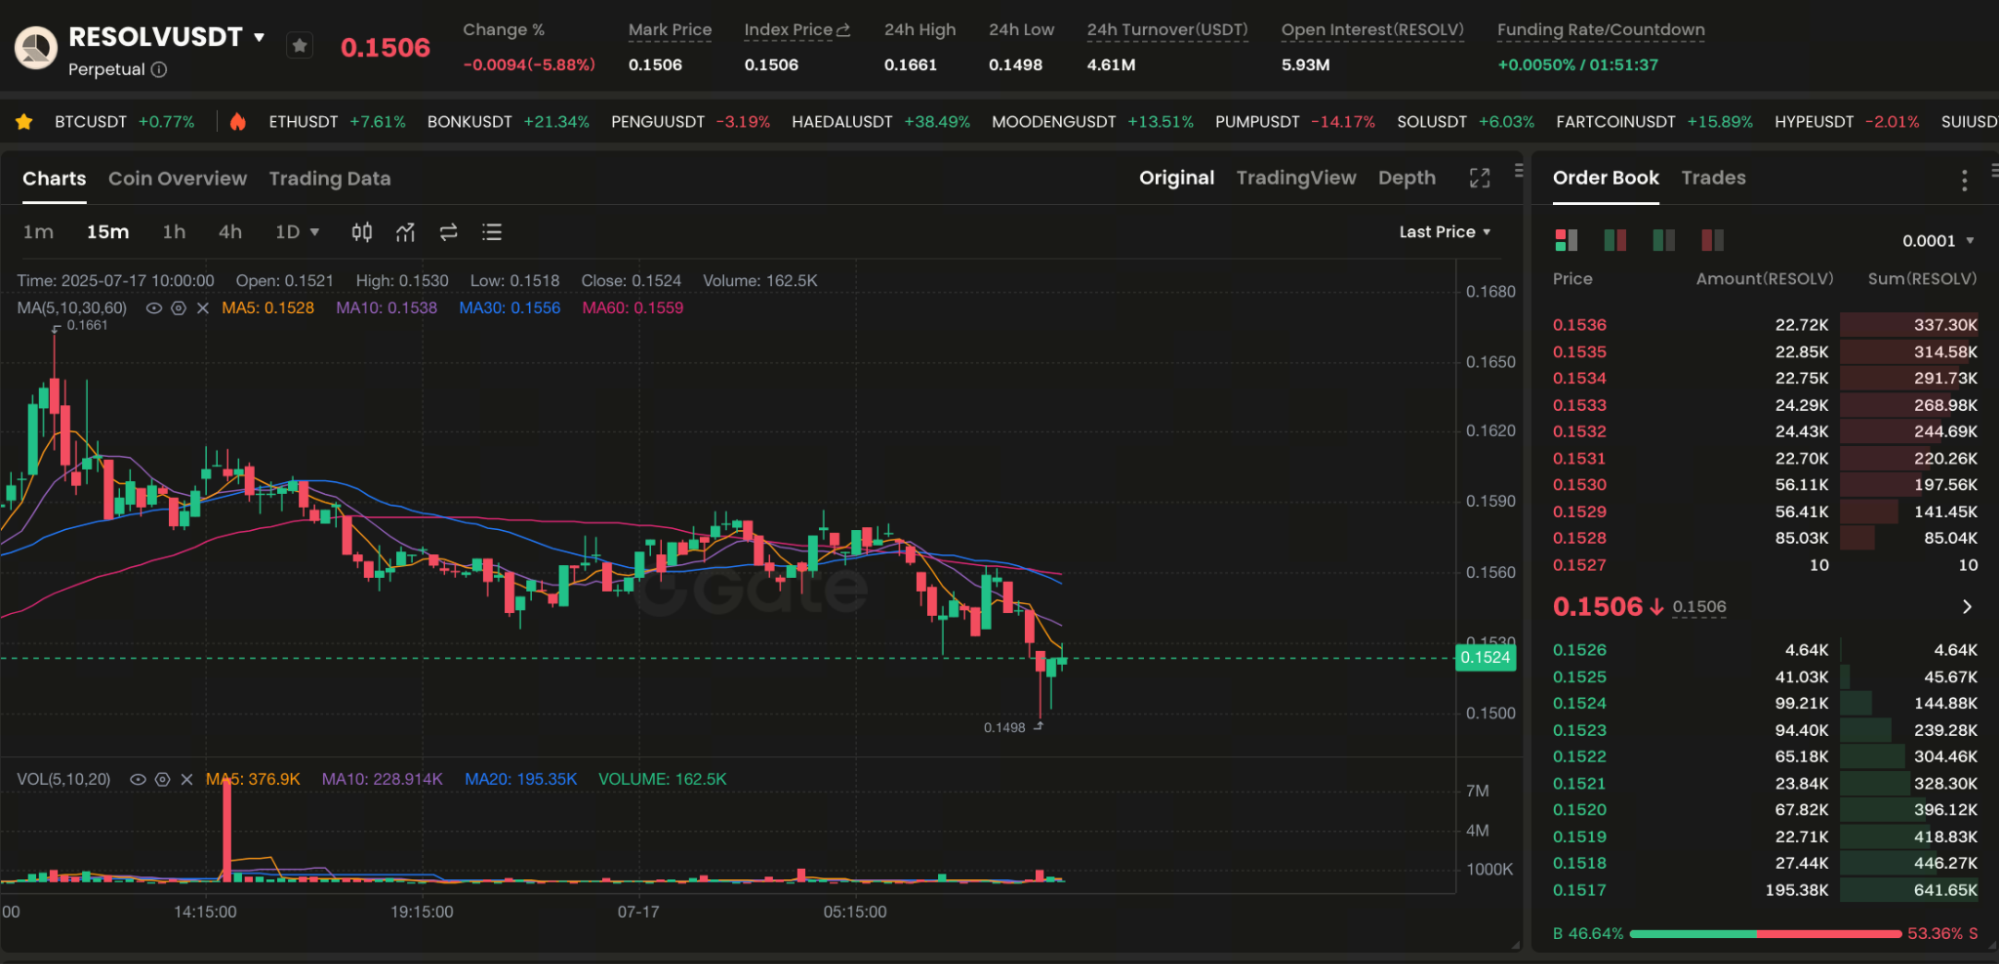Image resolution: width=1999 pixels, height=965 pixels.
Task: Switch to Trades tab
Action: coord(1713,178)
